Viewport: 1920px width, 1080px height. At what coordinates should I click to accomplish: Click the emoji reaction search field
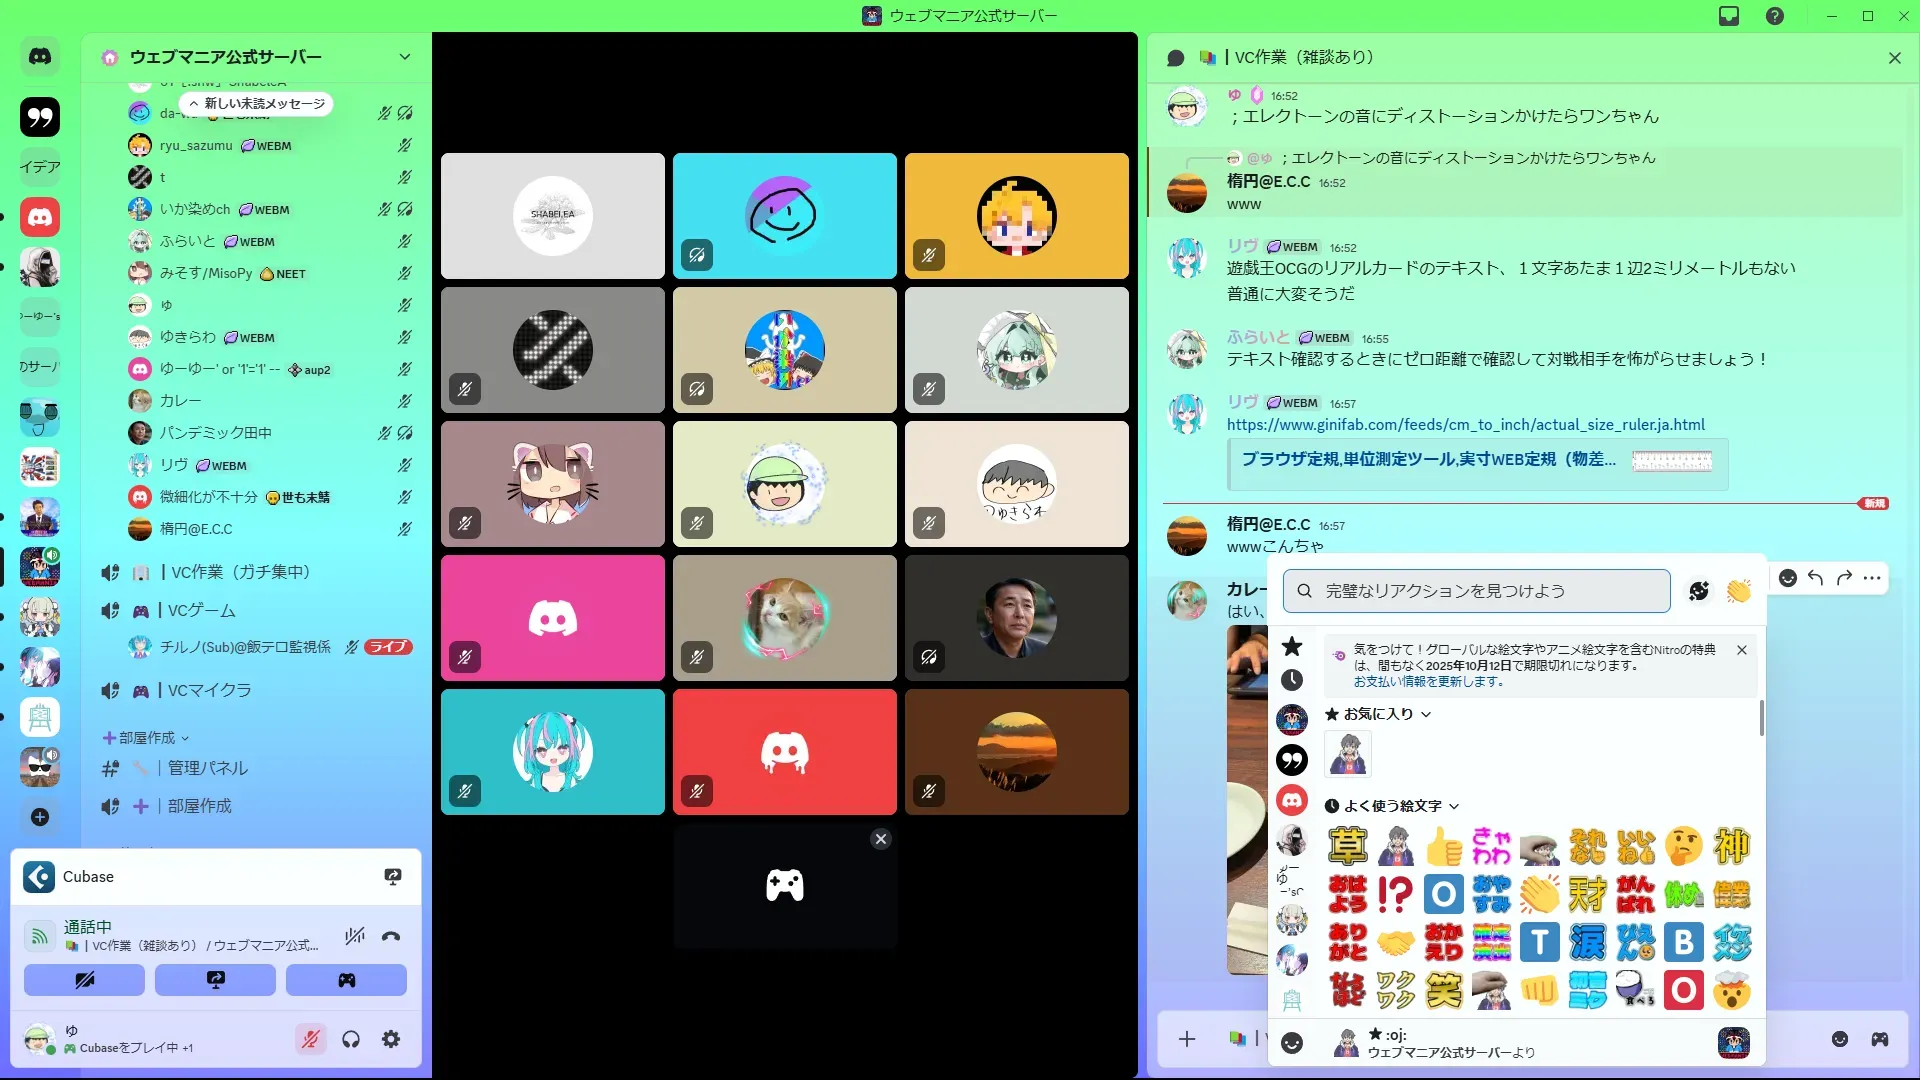coord(1476,591)
